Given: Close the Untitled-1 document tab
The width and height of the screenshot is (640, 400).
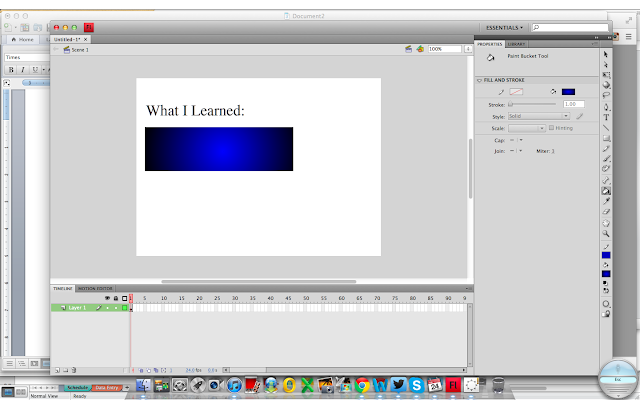Looking at the screenshot, I should click(86, 40).
